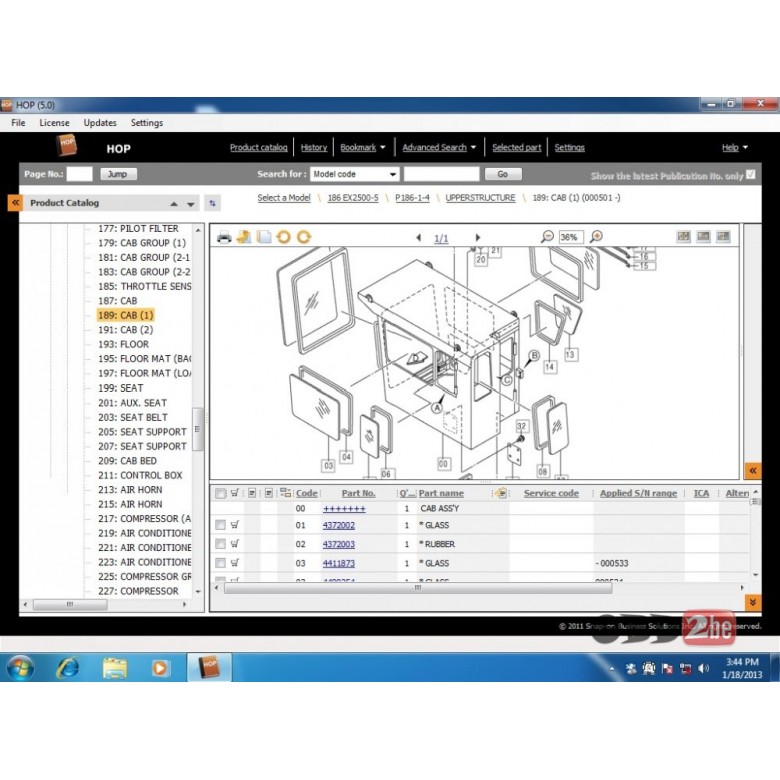Open Internet Explorer from the taskbar

tap(68, 668)
